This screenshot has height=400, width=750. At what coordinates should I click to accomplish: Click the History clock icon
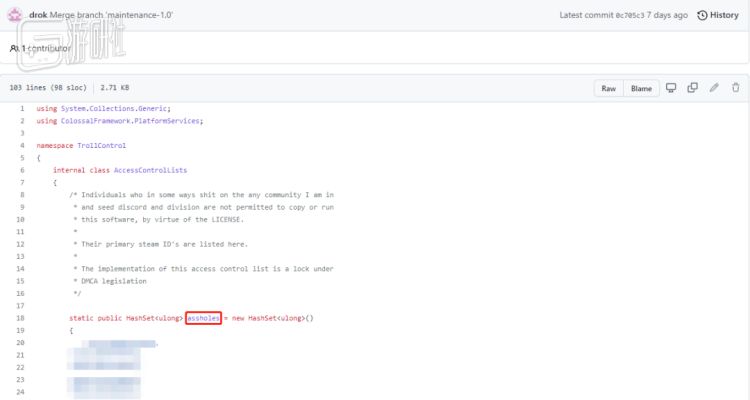702,15
